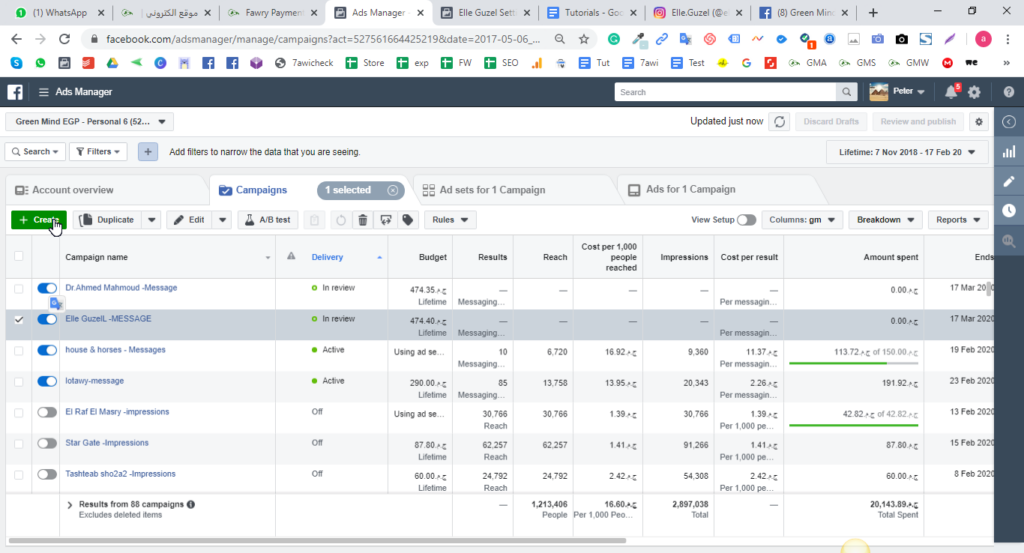Open the Tashteab sho2a2 -Impressions campaign link
The width and height of the screenshot is (1024, 553).
tap(120, 474)
